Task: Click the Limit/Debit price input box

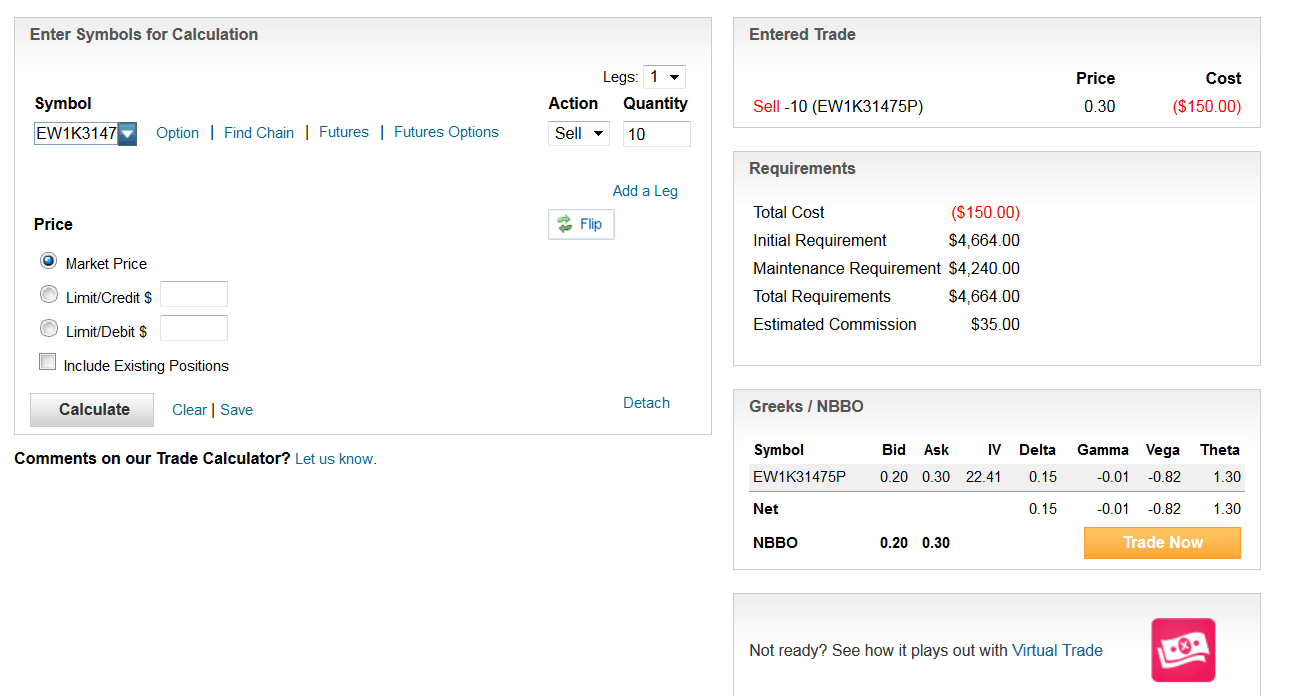Action: point(194,328)
